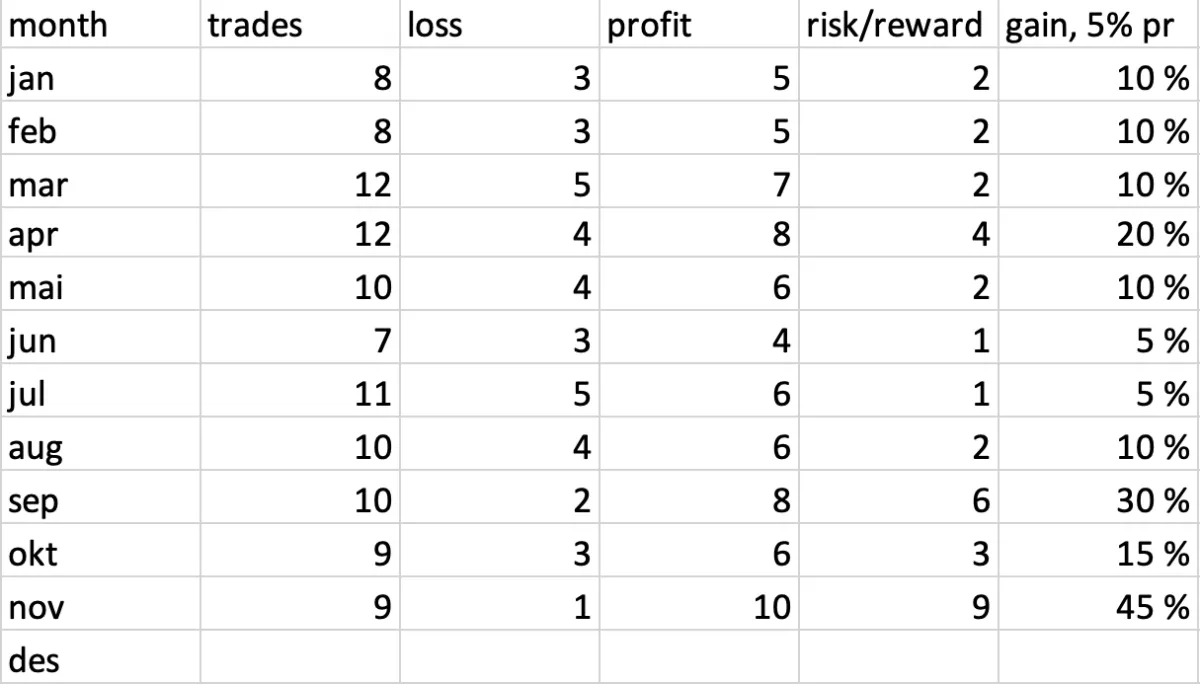The image size is (1200, 684).
Task: Select the 'loss' header cell
Action: [x=499, y=24]
